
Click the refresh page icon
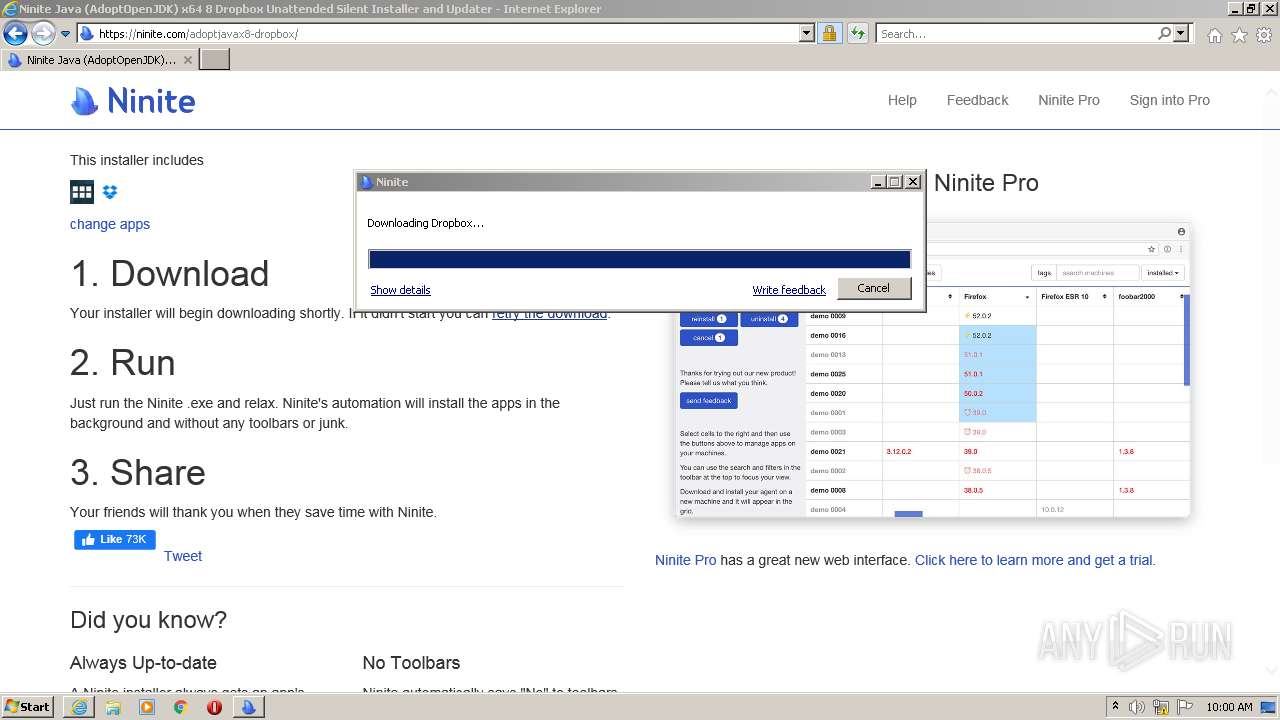pos(857,34)
